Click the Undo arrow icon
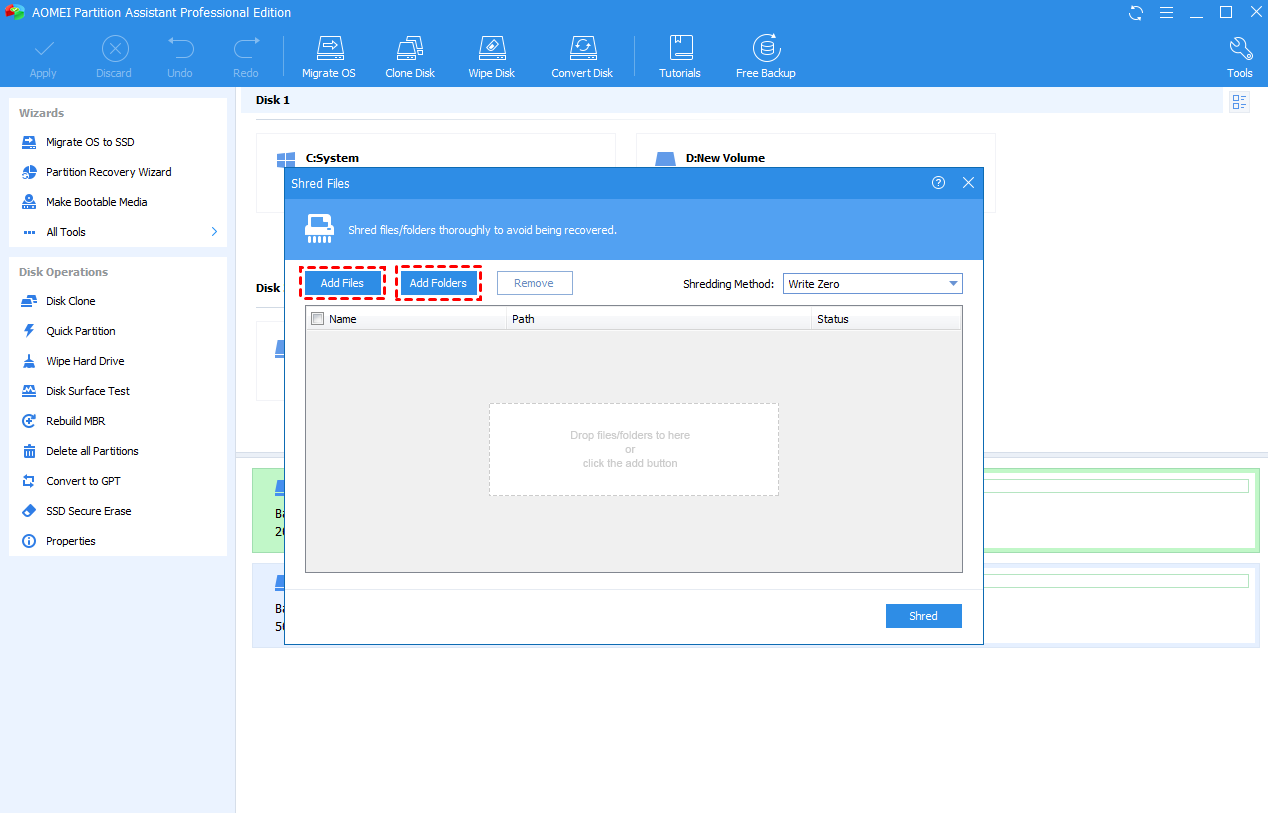 (x=180, y=48)
